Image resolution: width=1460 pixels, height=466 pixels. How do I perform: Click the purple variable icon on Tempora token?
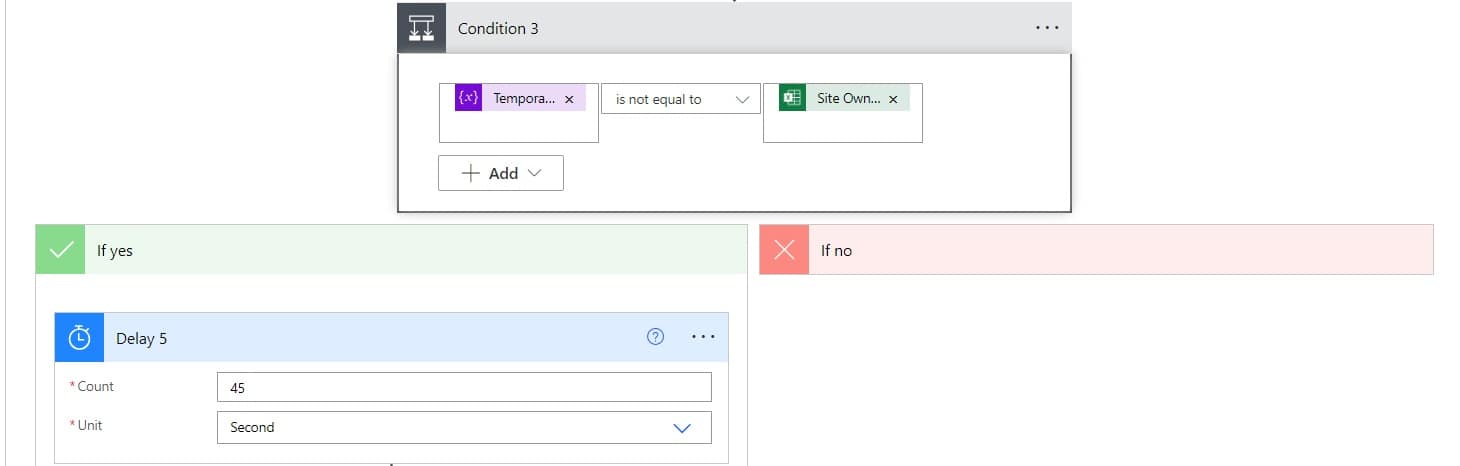(468, 98)
